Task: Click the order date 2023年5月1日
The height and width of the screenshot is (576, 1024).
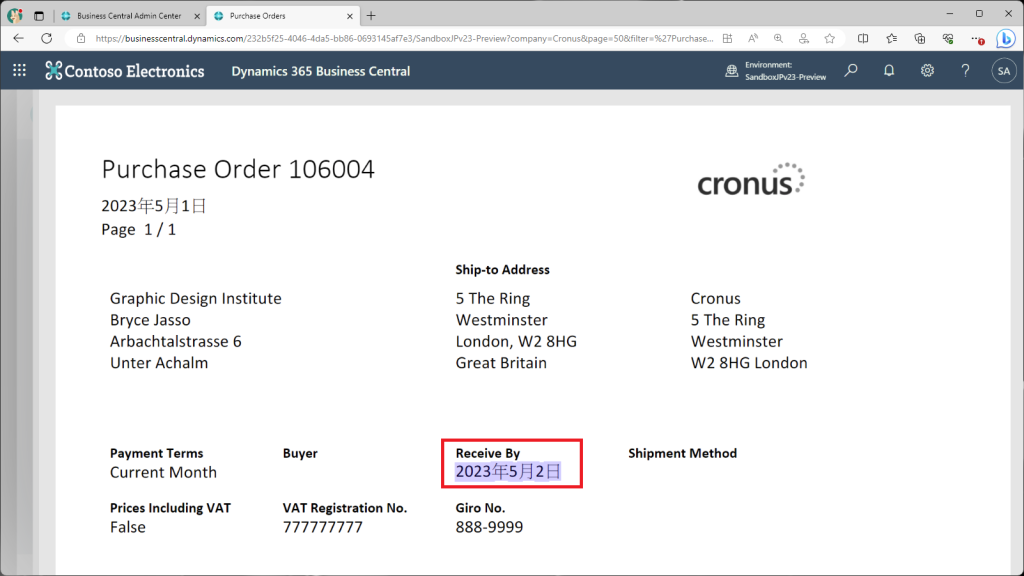Action: pos(153,206)
